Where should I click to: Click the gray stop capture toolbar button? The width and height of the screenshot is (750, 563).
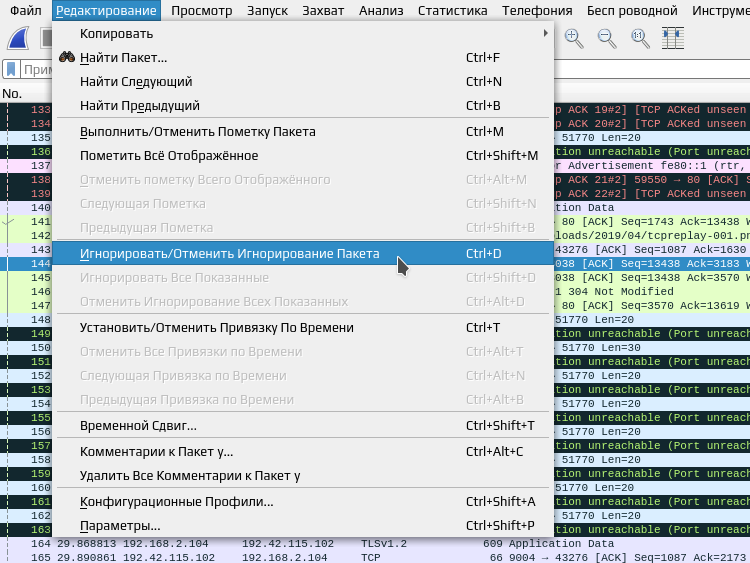point(46,38)
